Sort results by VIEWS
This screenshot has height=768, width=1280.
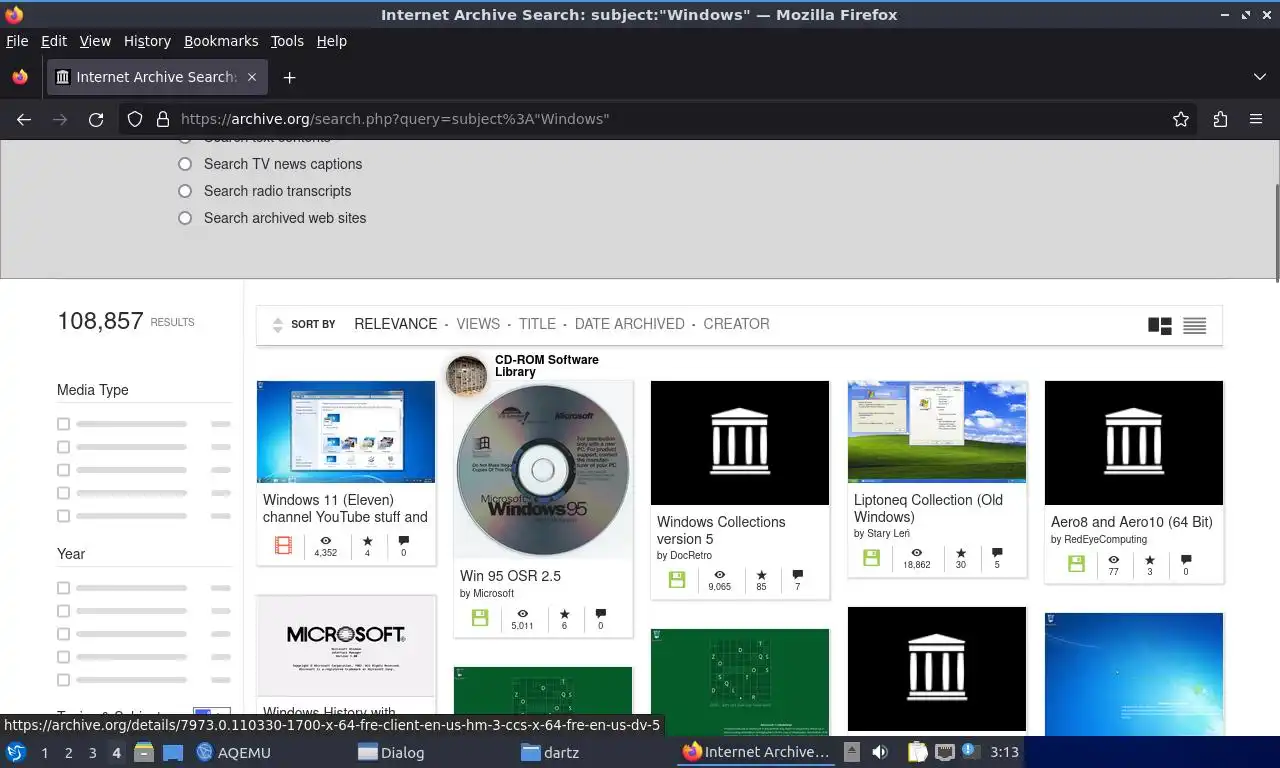(478, 324)
